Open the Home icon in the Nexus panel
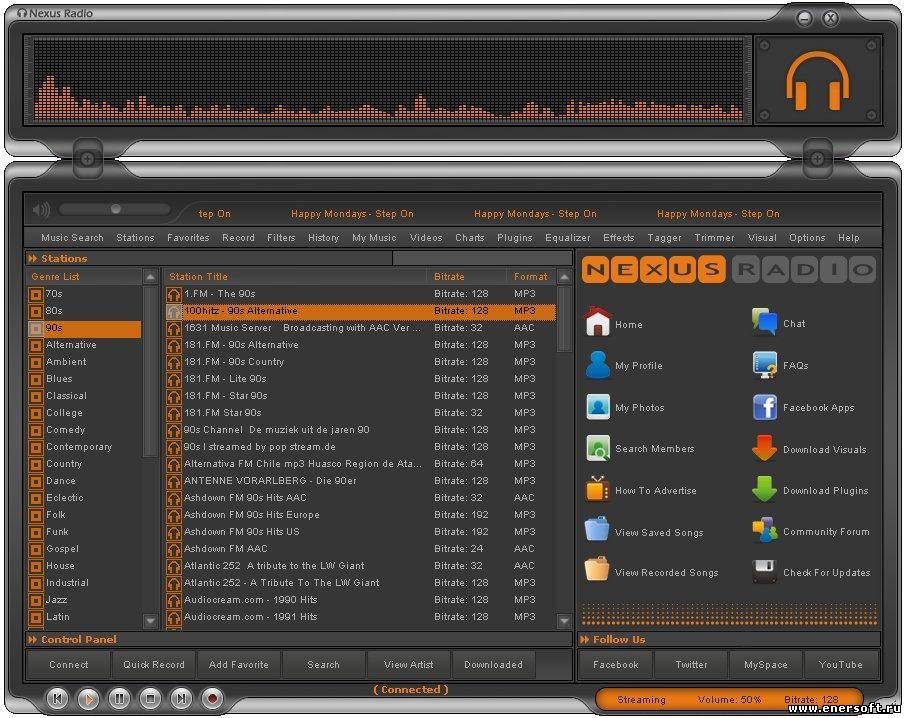The width and height of the screenshot is (906, 718). coord(598,322)
